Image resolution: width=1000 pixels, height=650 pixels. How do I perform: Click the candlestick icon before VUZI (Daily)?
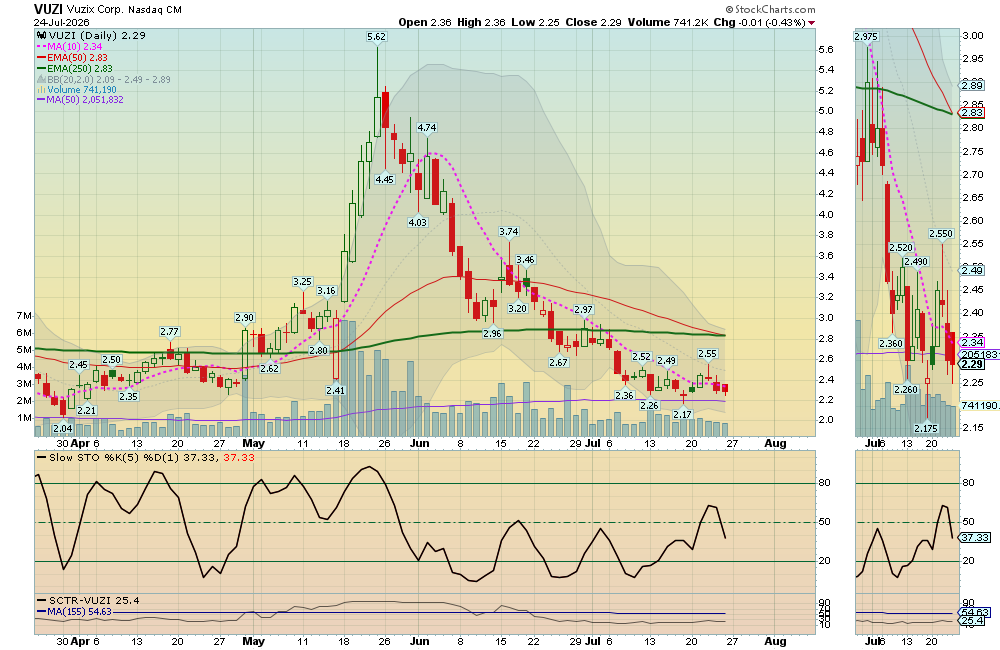coord(41,36)
